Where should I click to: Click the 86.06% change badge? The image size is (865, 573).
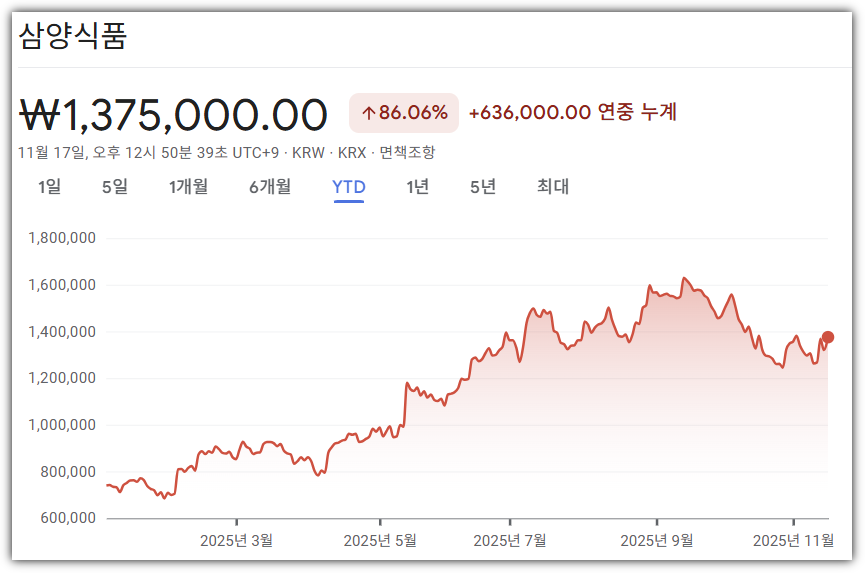pyautogui.click(x=404, y=113)
